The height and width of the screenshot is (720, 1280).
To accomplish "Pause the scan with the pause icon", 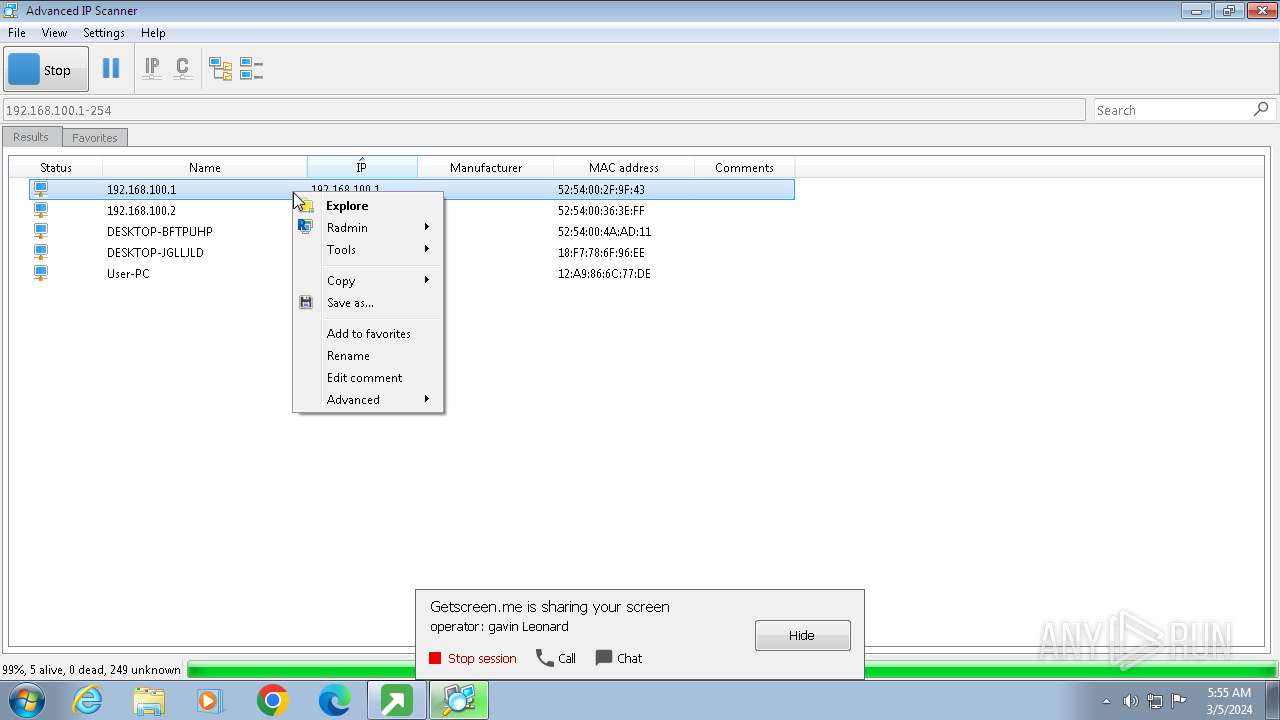I will point(111,69).
